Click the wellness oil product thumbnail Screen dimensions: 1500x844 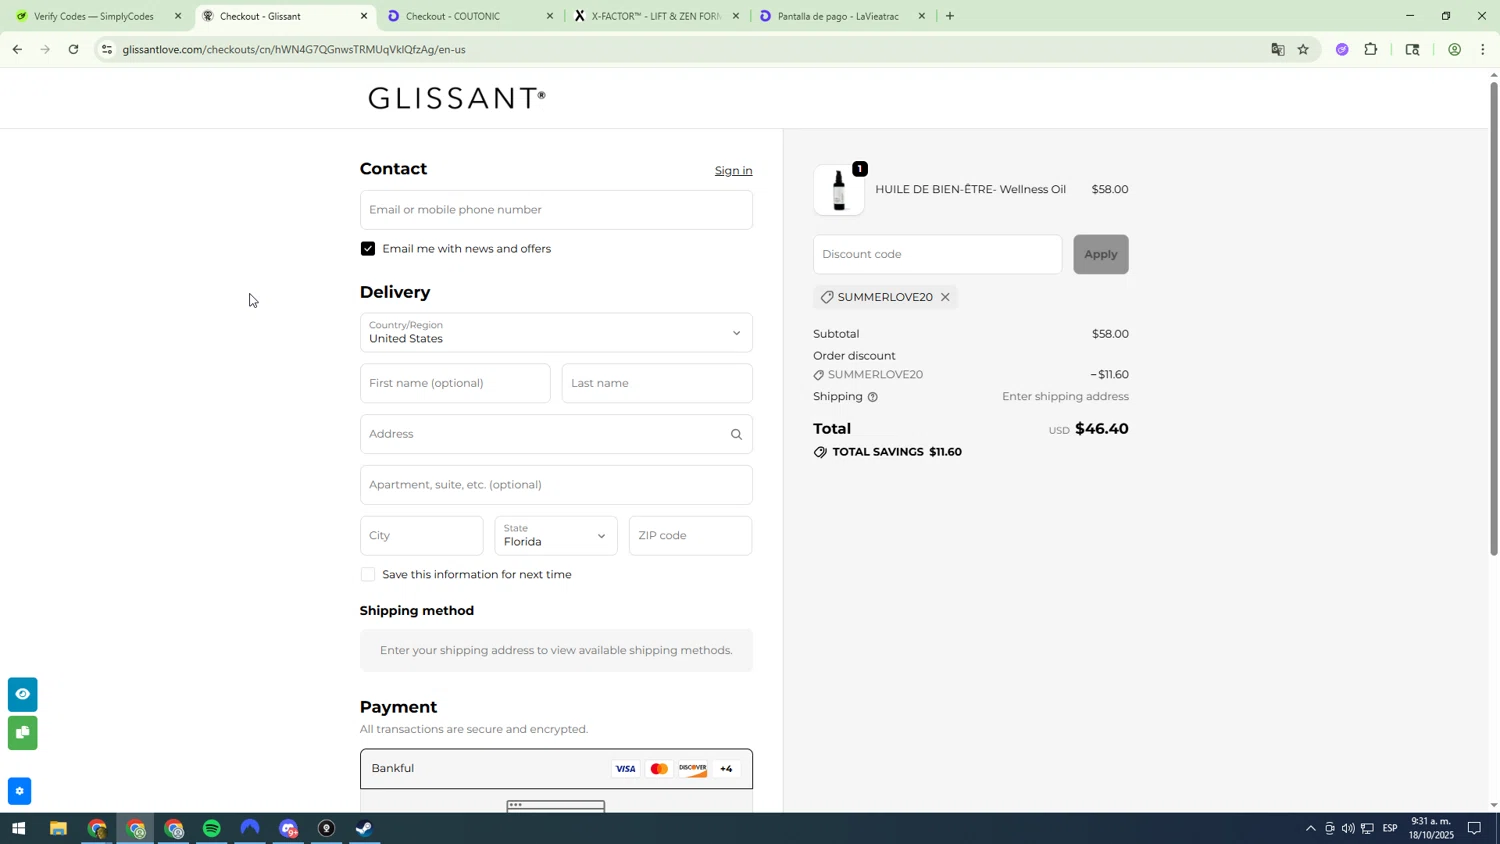(x=839, y=190)
